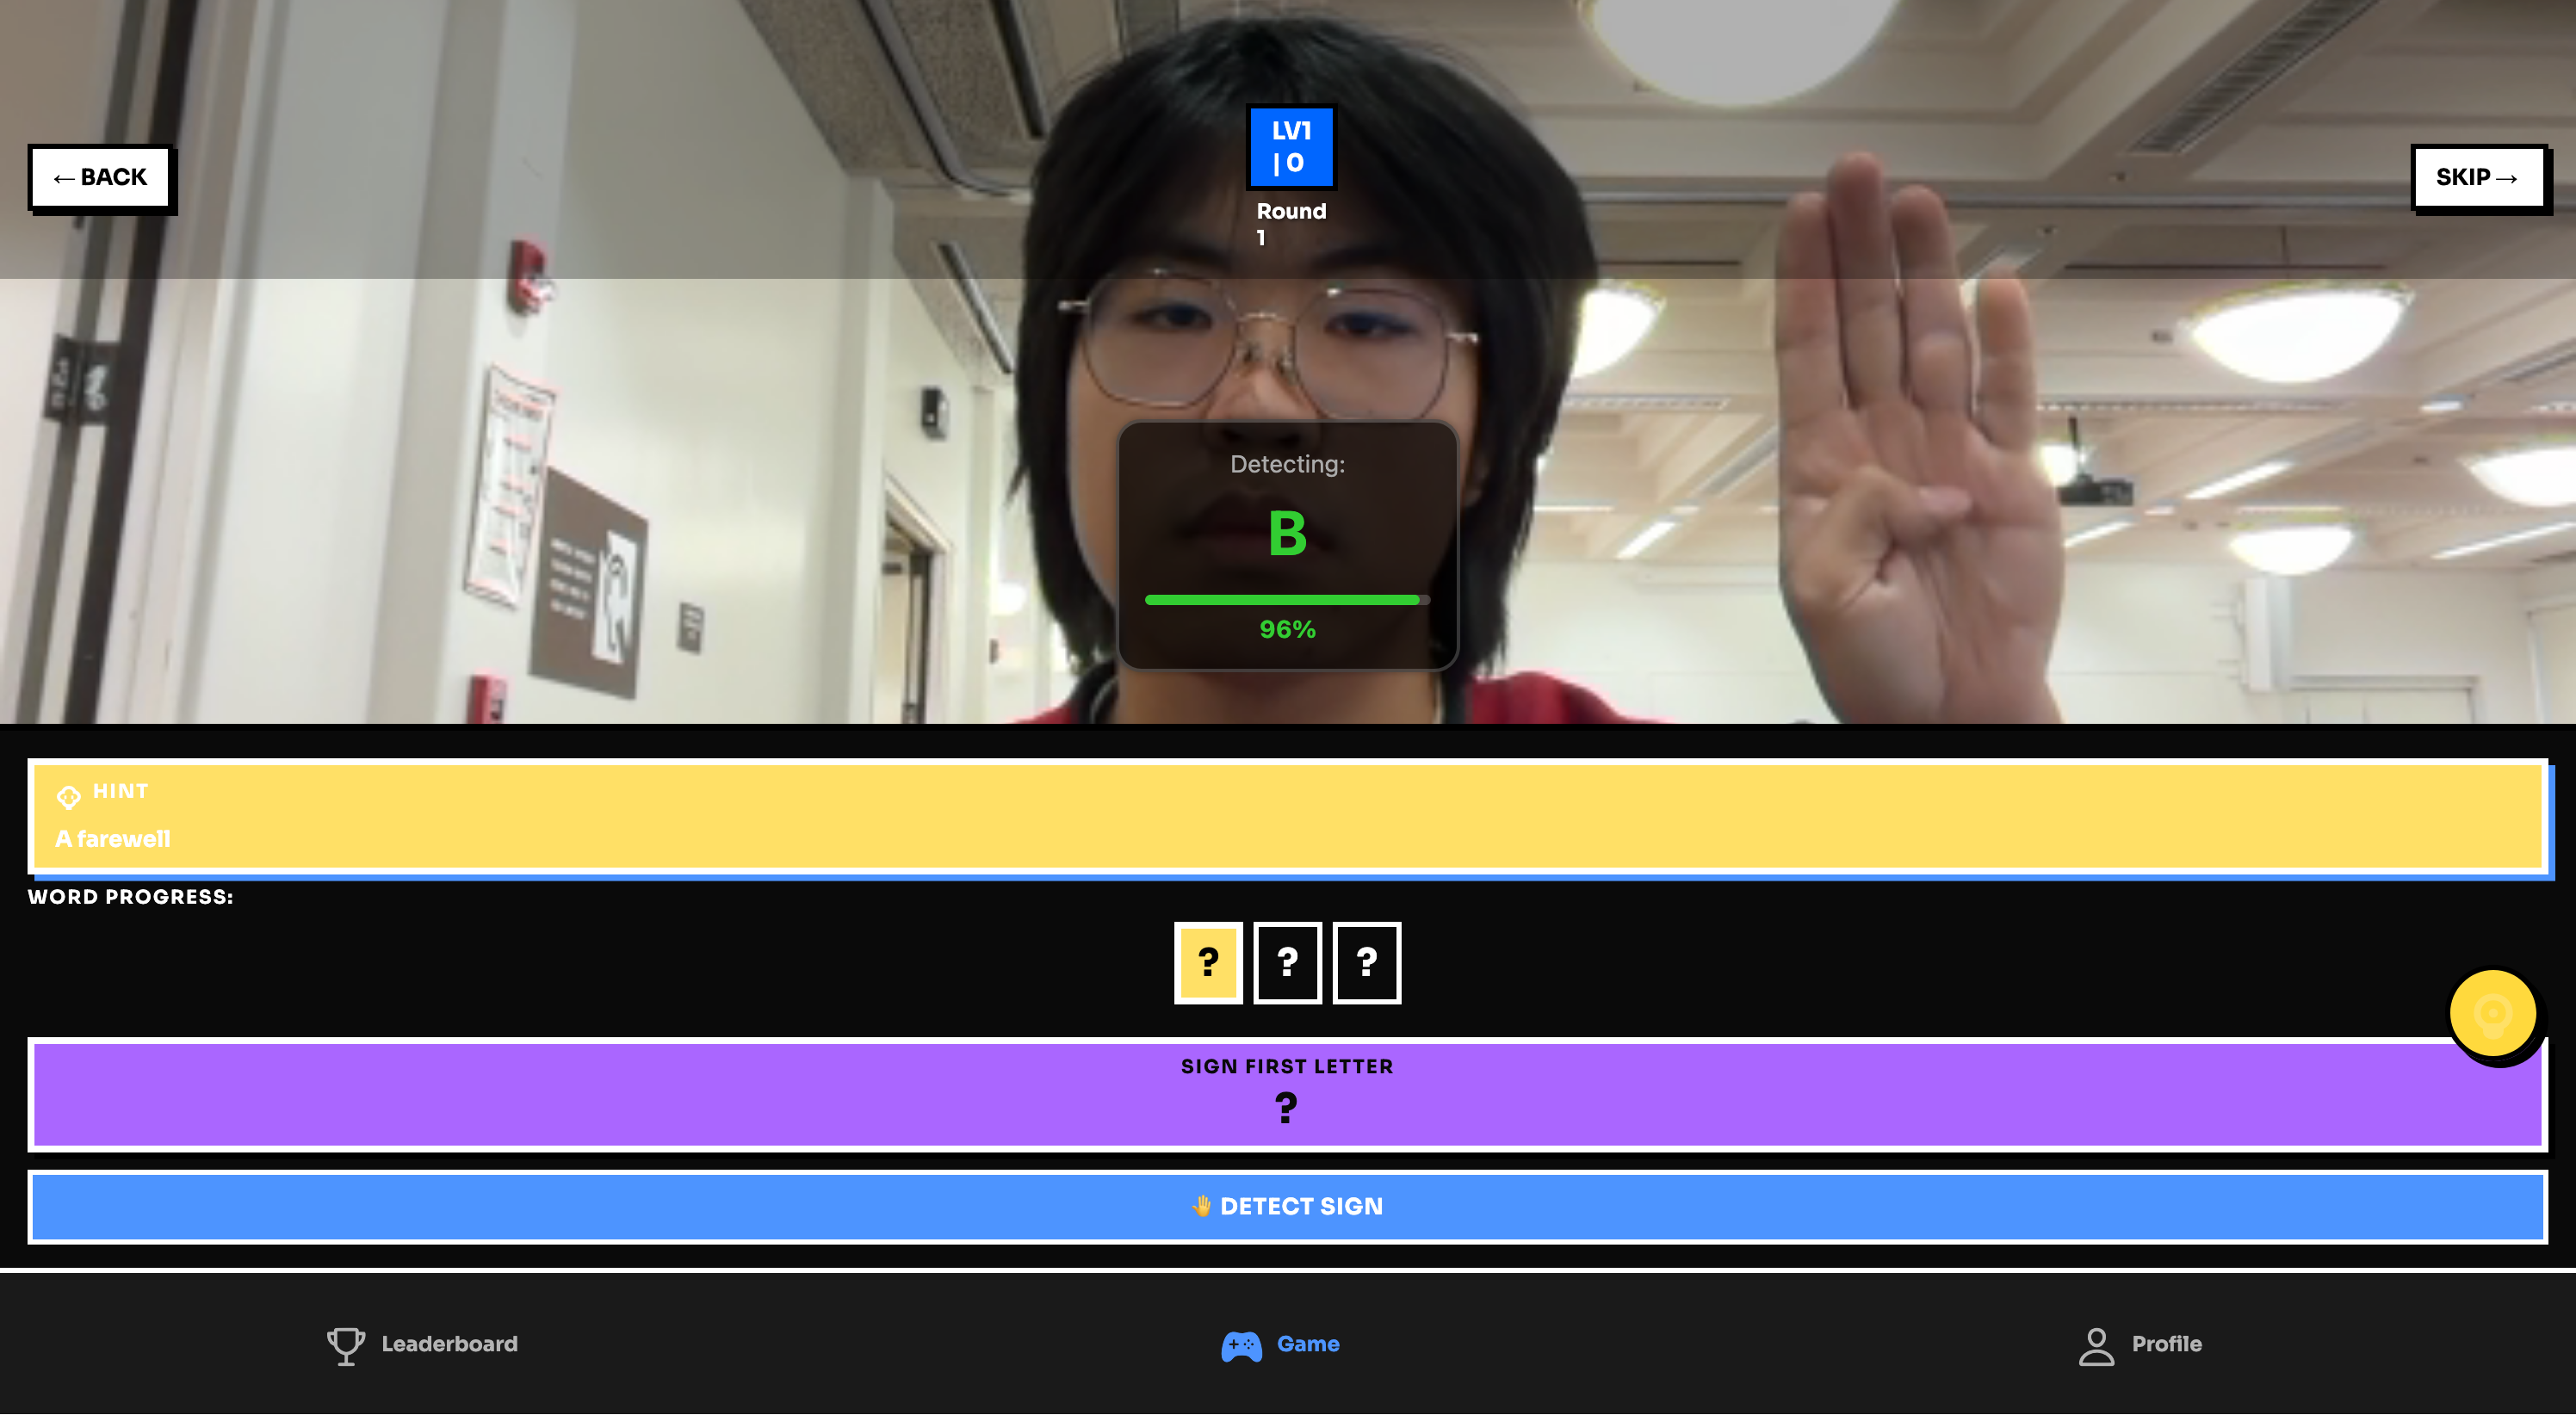Open the Profile tab label
Viewport: 2576px width, 1415px height.
pos(2166,1344)
